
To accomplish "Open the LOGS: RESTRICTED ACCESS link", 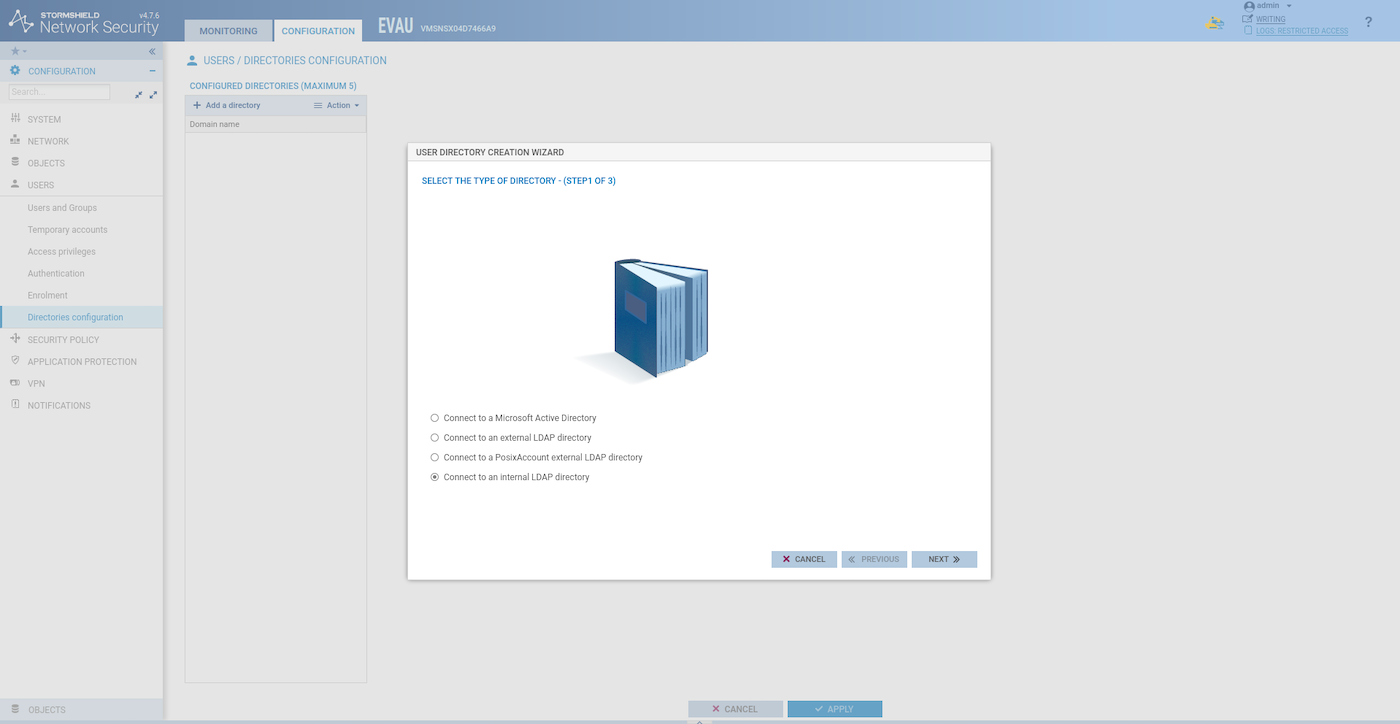I will tap(1301, 31).
